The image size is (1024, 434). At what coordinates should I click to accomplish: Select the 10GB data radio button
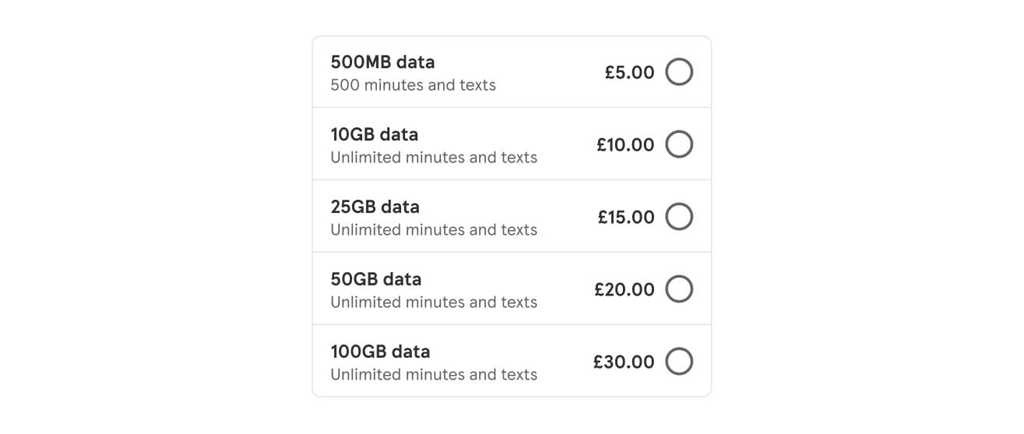click(x=679, y=144)
